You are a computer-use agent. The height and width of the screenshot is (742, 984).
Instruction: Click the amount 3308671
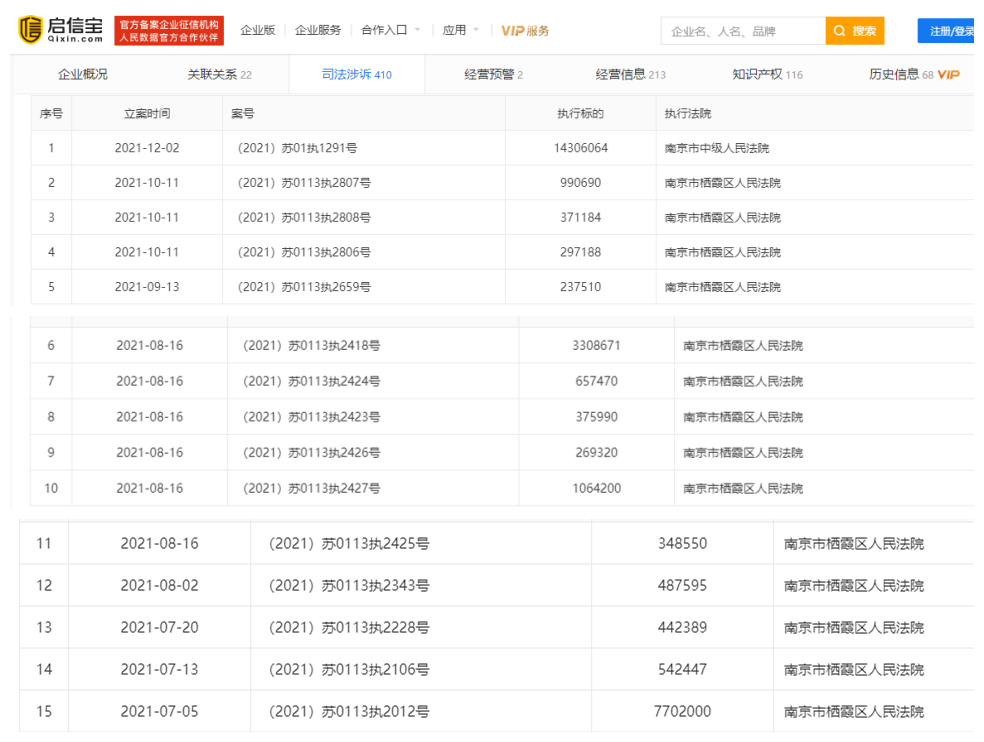(x=596, y=345)
